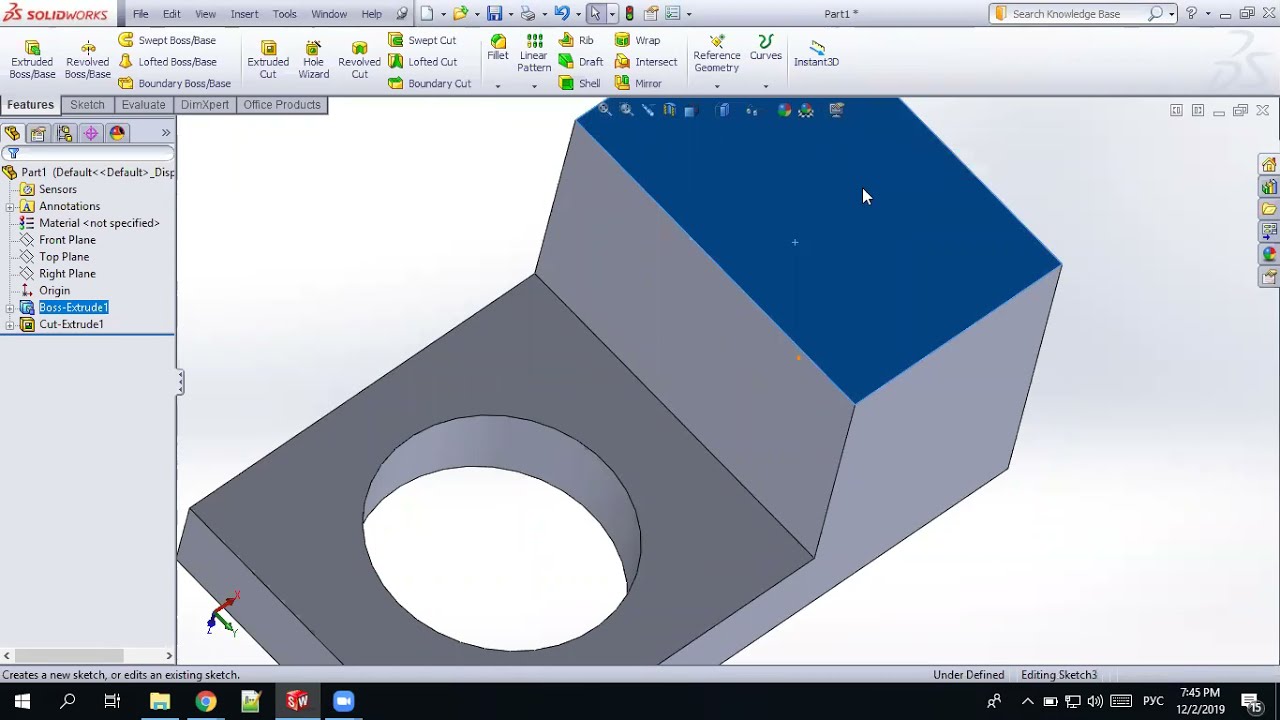Click the Wrap tool

[x=637, y=40]
